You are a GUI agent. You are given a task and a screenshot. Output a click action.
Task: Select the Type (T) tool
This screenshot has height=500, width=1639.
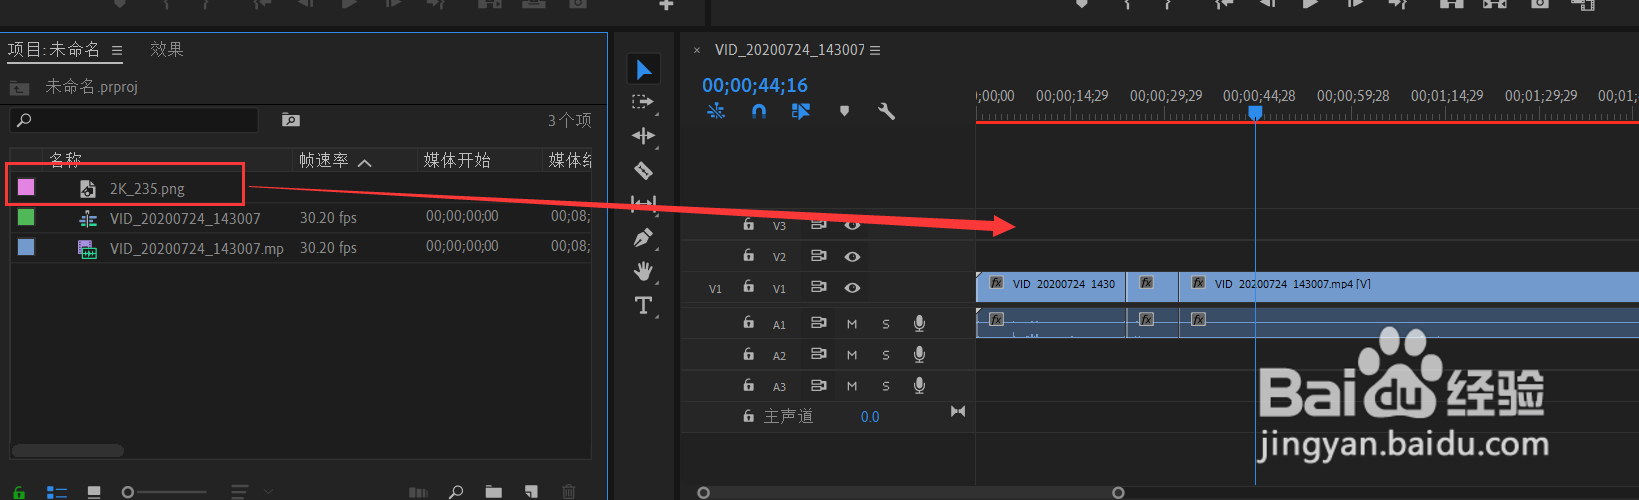[x=643, y=305]
